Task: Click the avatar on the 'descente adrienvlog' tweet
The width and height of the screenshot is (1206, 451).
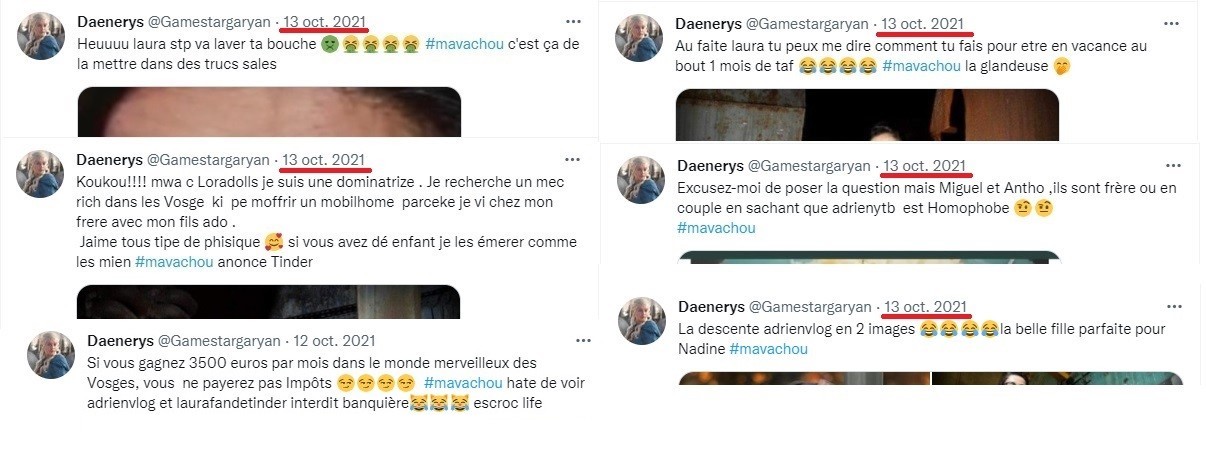Action: (641, 321)
